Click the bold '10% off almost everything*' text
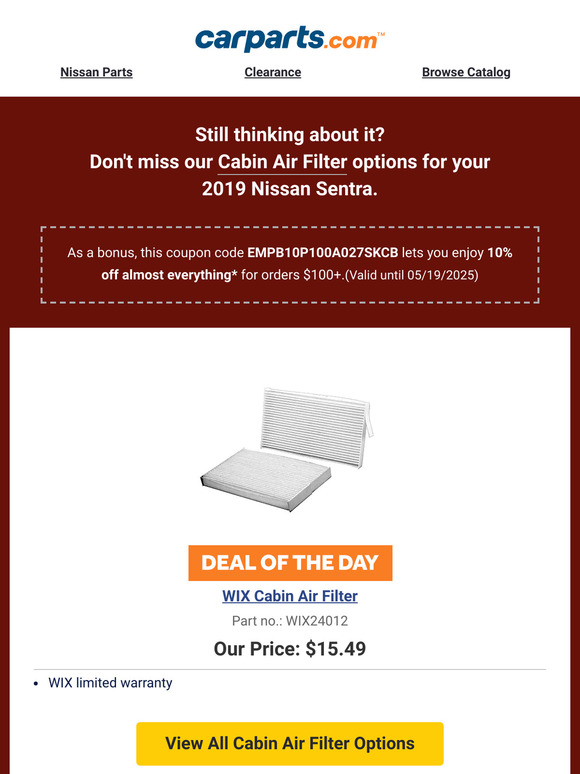Image resolution: width=580 pixels, height=774 pixels. [x=307, y=264]
